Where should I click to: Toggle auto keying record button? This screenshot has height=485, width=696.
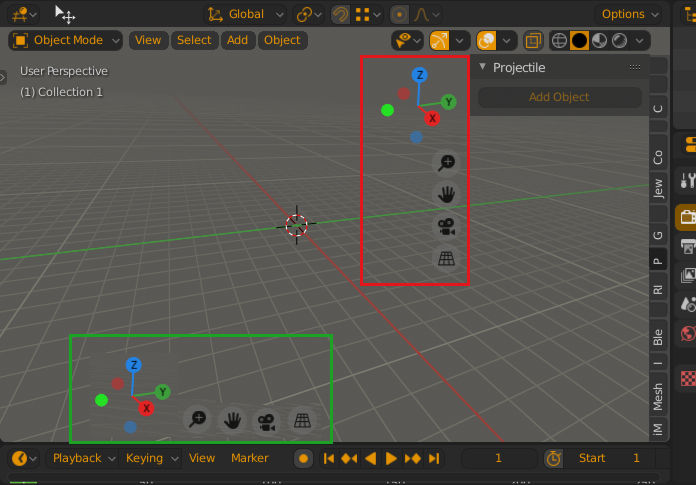[x=304, y=459]
